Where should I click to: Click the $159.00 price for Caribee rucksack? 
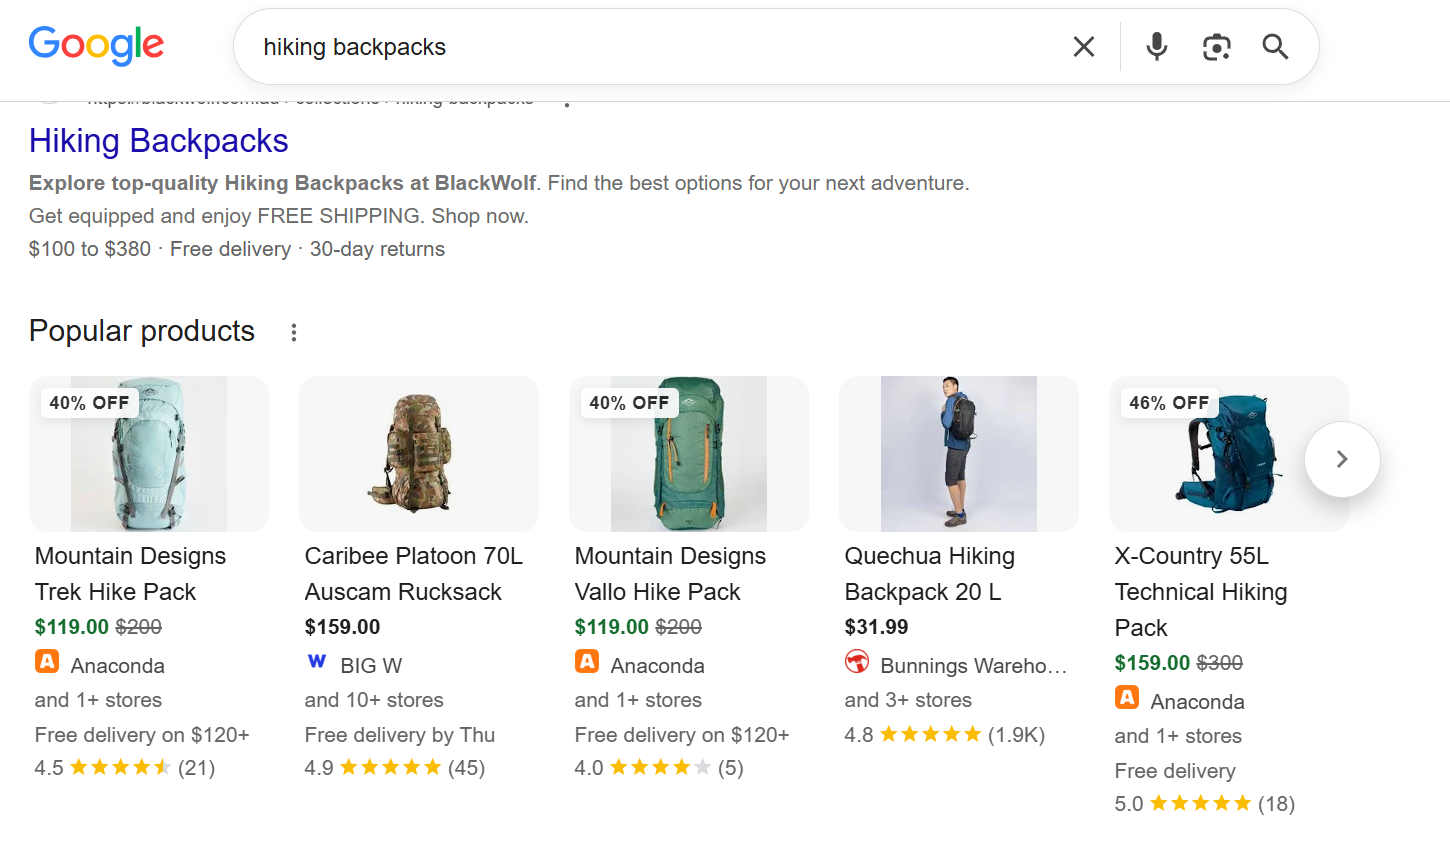[343, 627]
